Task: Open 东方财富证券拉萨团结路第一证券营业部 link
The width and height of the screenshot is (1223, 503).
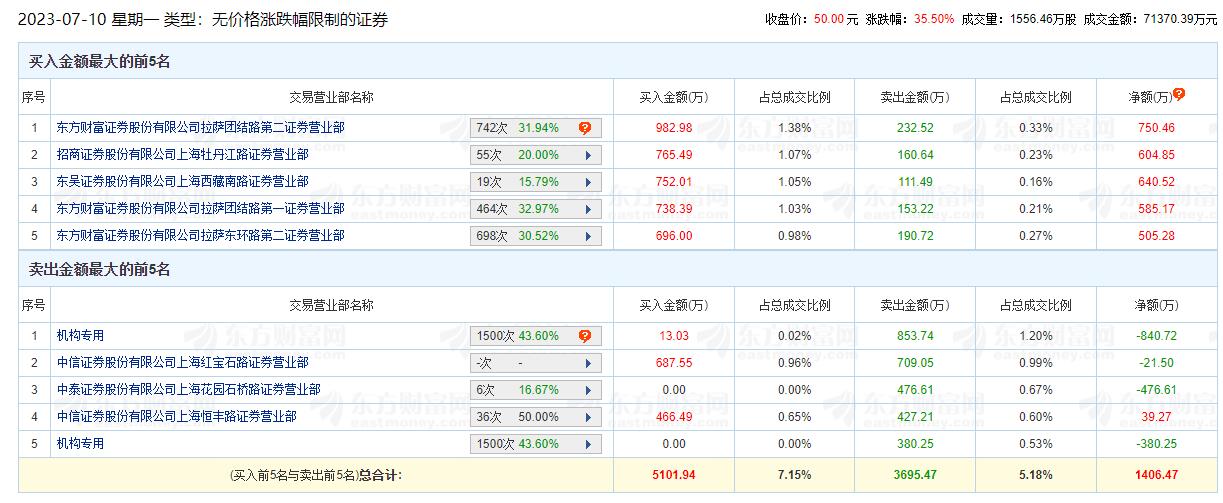Action: (201, 209)
